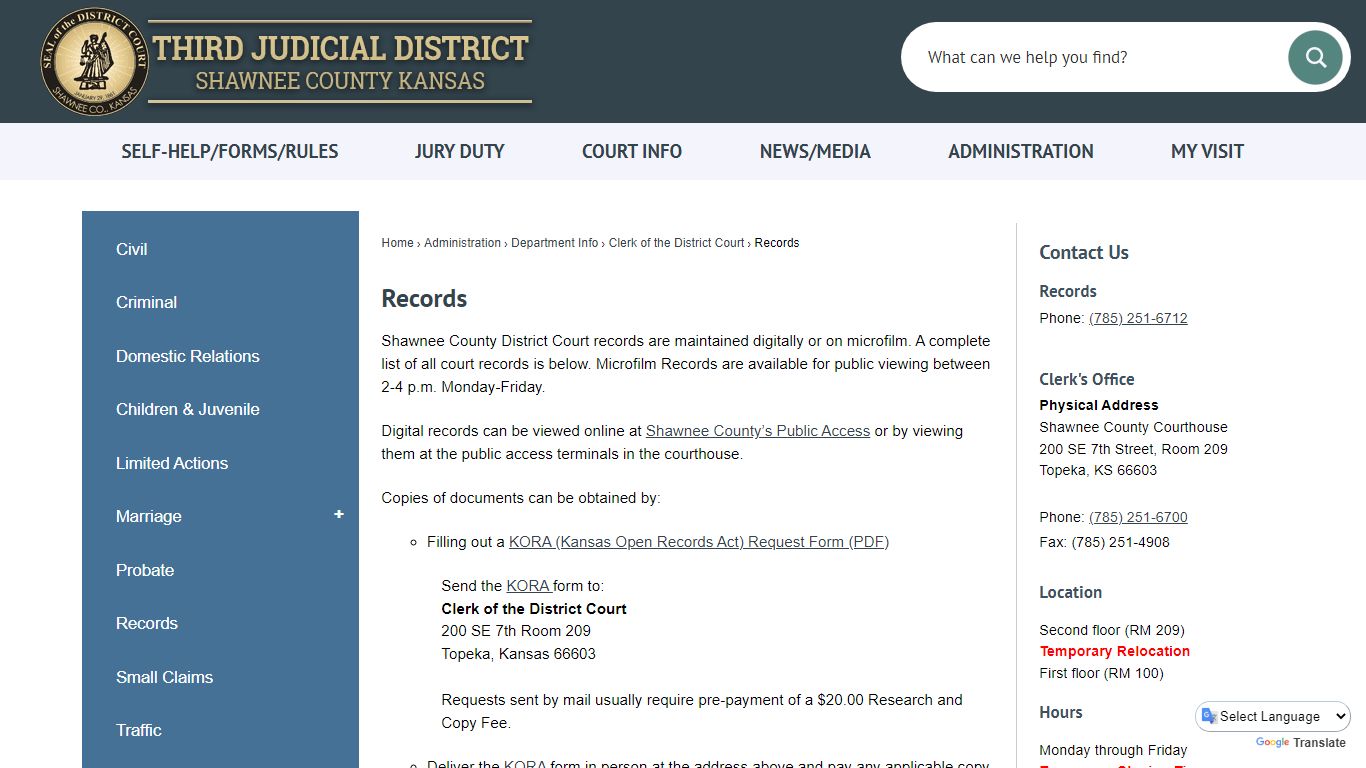This screenshot has height=768, width=1366.
Task: Click the Google Translate logo text
Action: (1300, 743)
